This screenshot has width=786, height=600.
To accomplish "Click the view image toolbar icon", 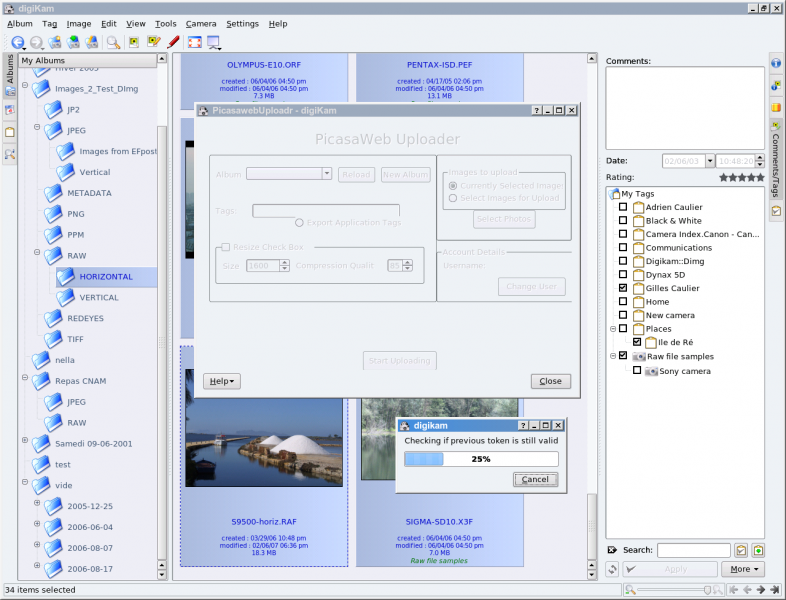I will click(134, 43).
